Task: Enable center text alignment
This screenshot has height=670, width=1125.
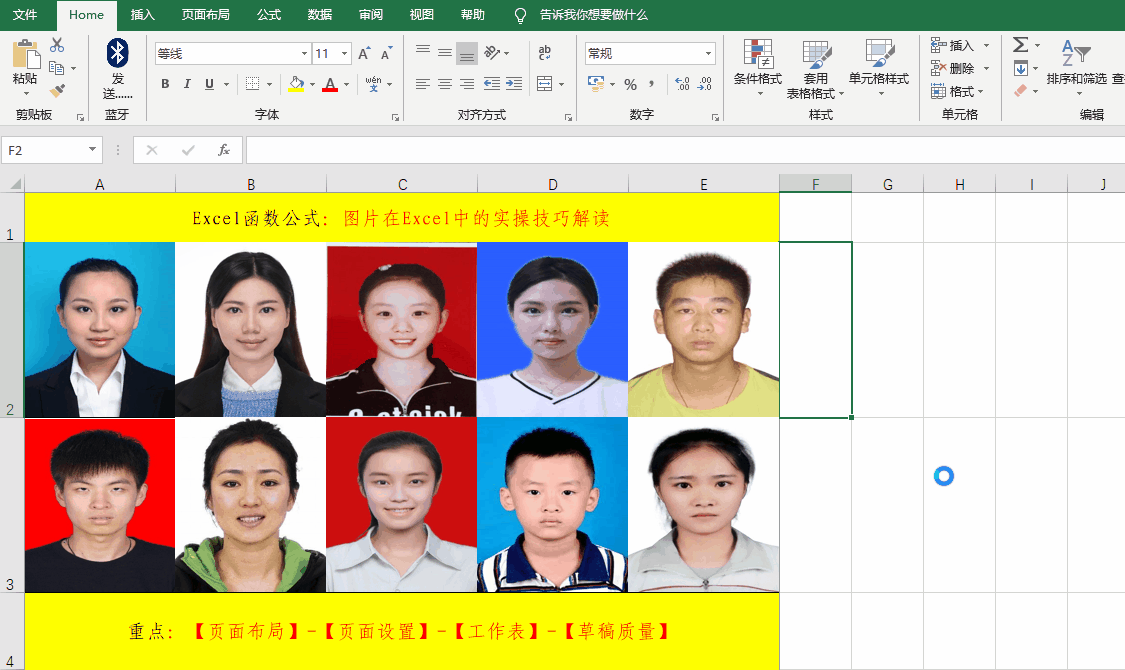Action: point(444,84)
